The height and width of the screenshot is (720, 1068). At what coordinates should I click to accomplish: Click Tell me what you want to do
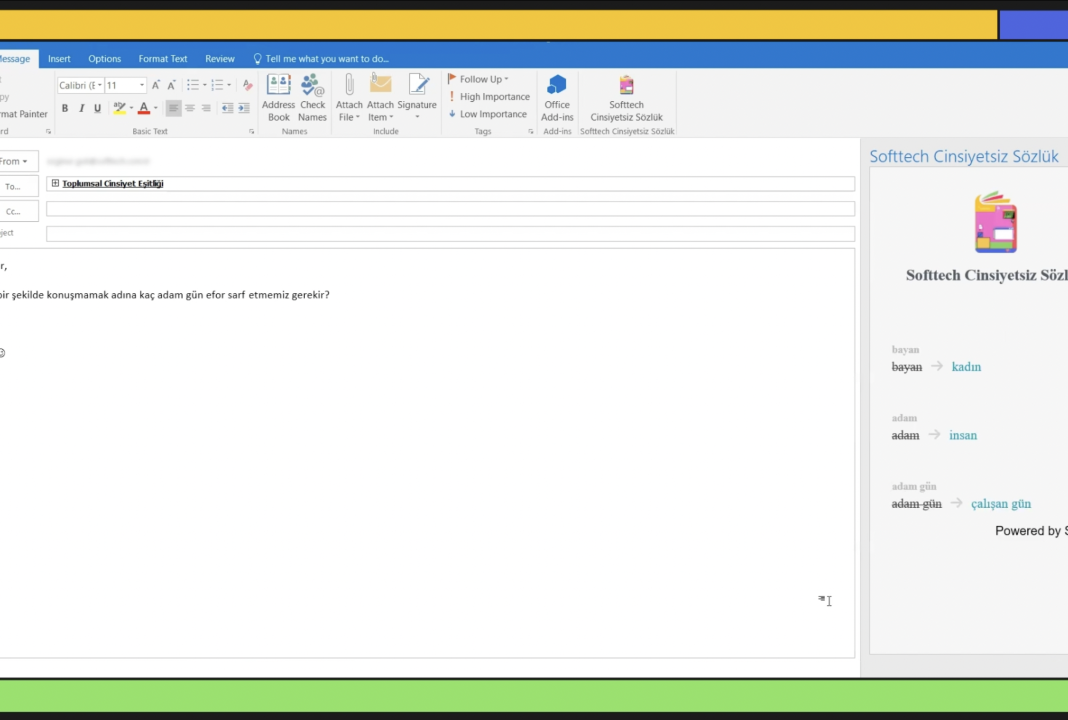(321, 59)
